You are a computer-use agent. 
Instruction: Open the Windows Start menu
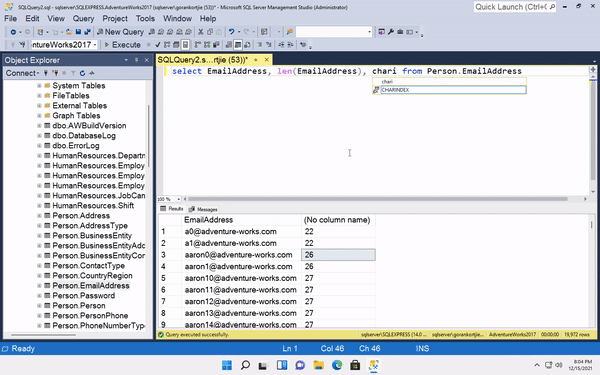coord(227,365)
